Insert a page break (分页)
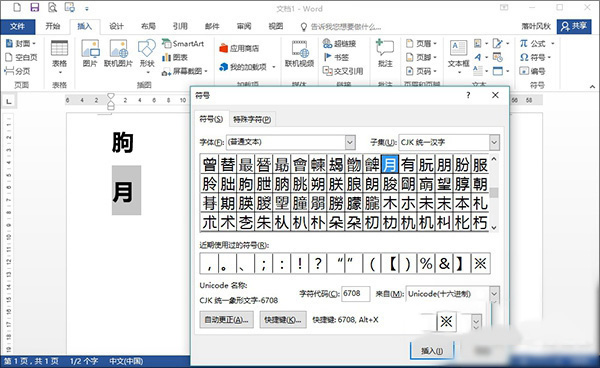This screenshot has width=600, height=368. coord(17,71)
